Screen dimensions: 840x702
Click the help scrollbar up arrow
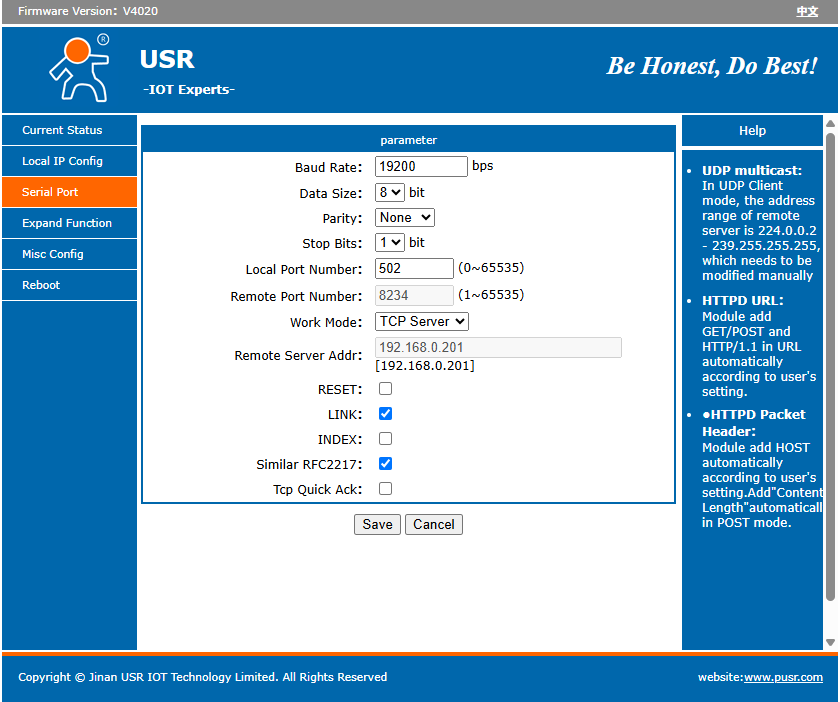click(830, 124)
